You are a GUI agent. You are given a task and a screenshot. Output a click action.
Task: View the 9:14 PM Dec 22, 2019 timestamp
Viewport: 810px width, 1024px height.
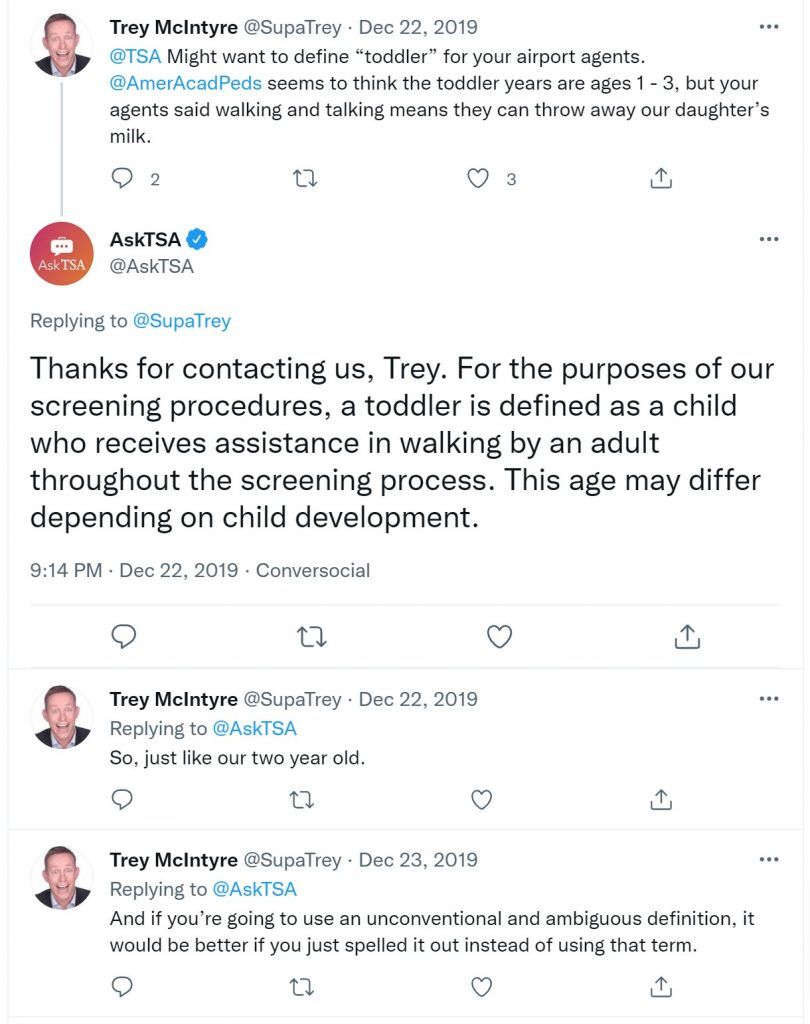coord(134,570)
